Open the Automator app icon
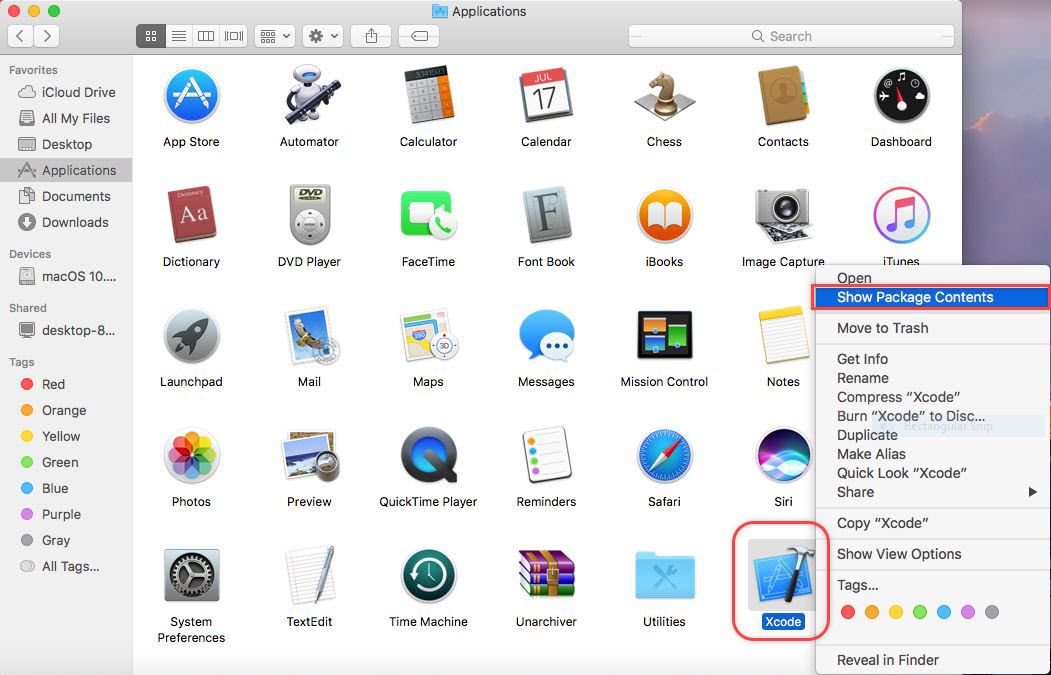The image size is (1051, 675). click(309, 97)
